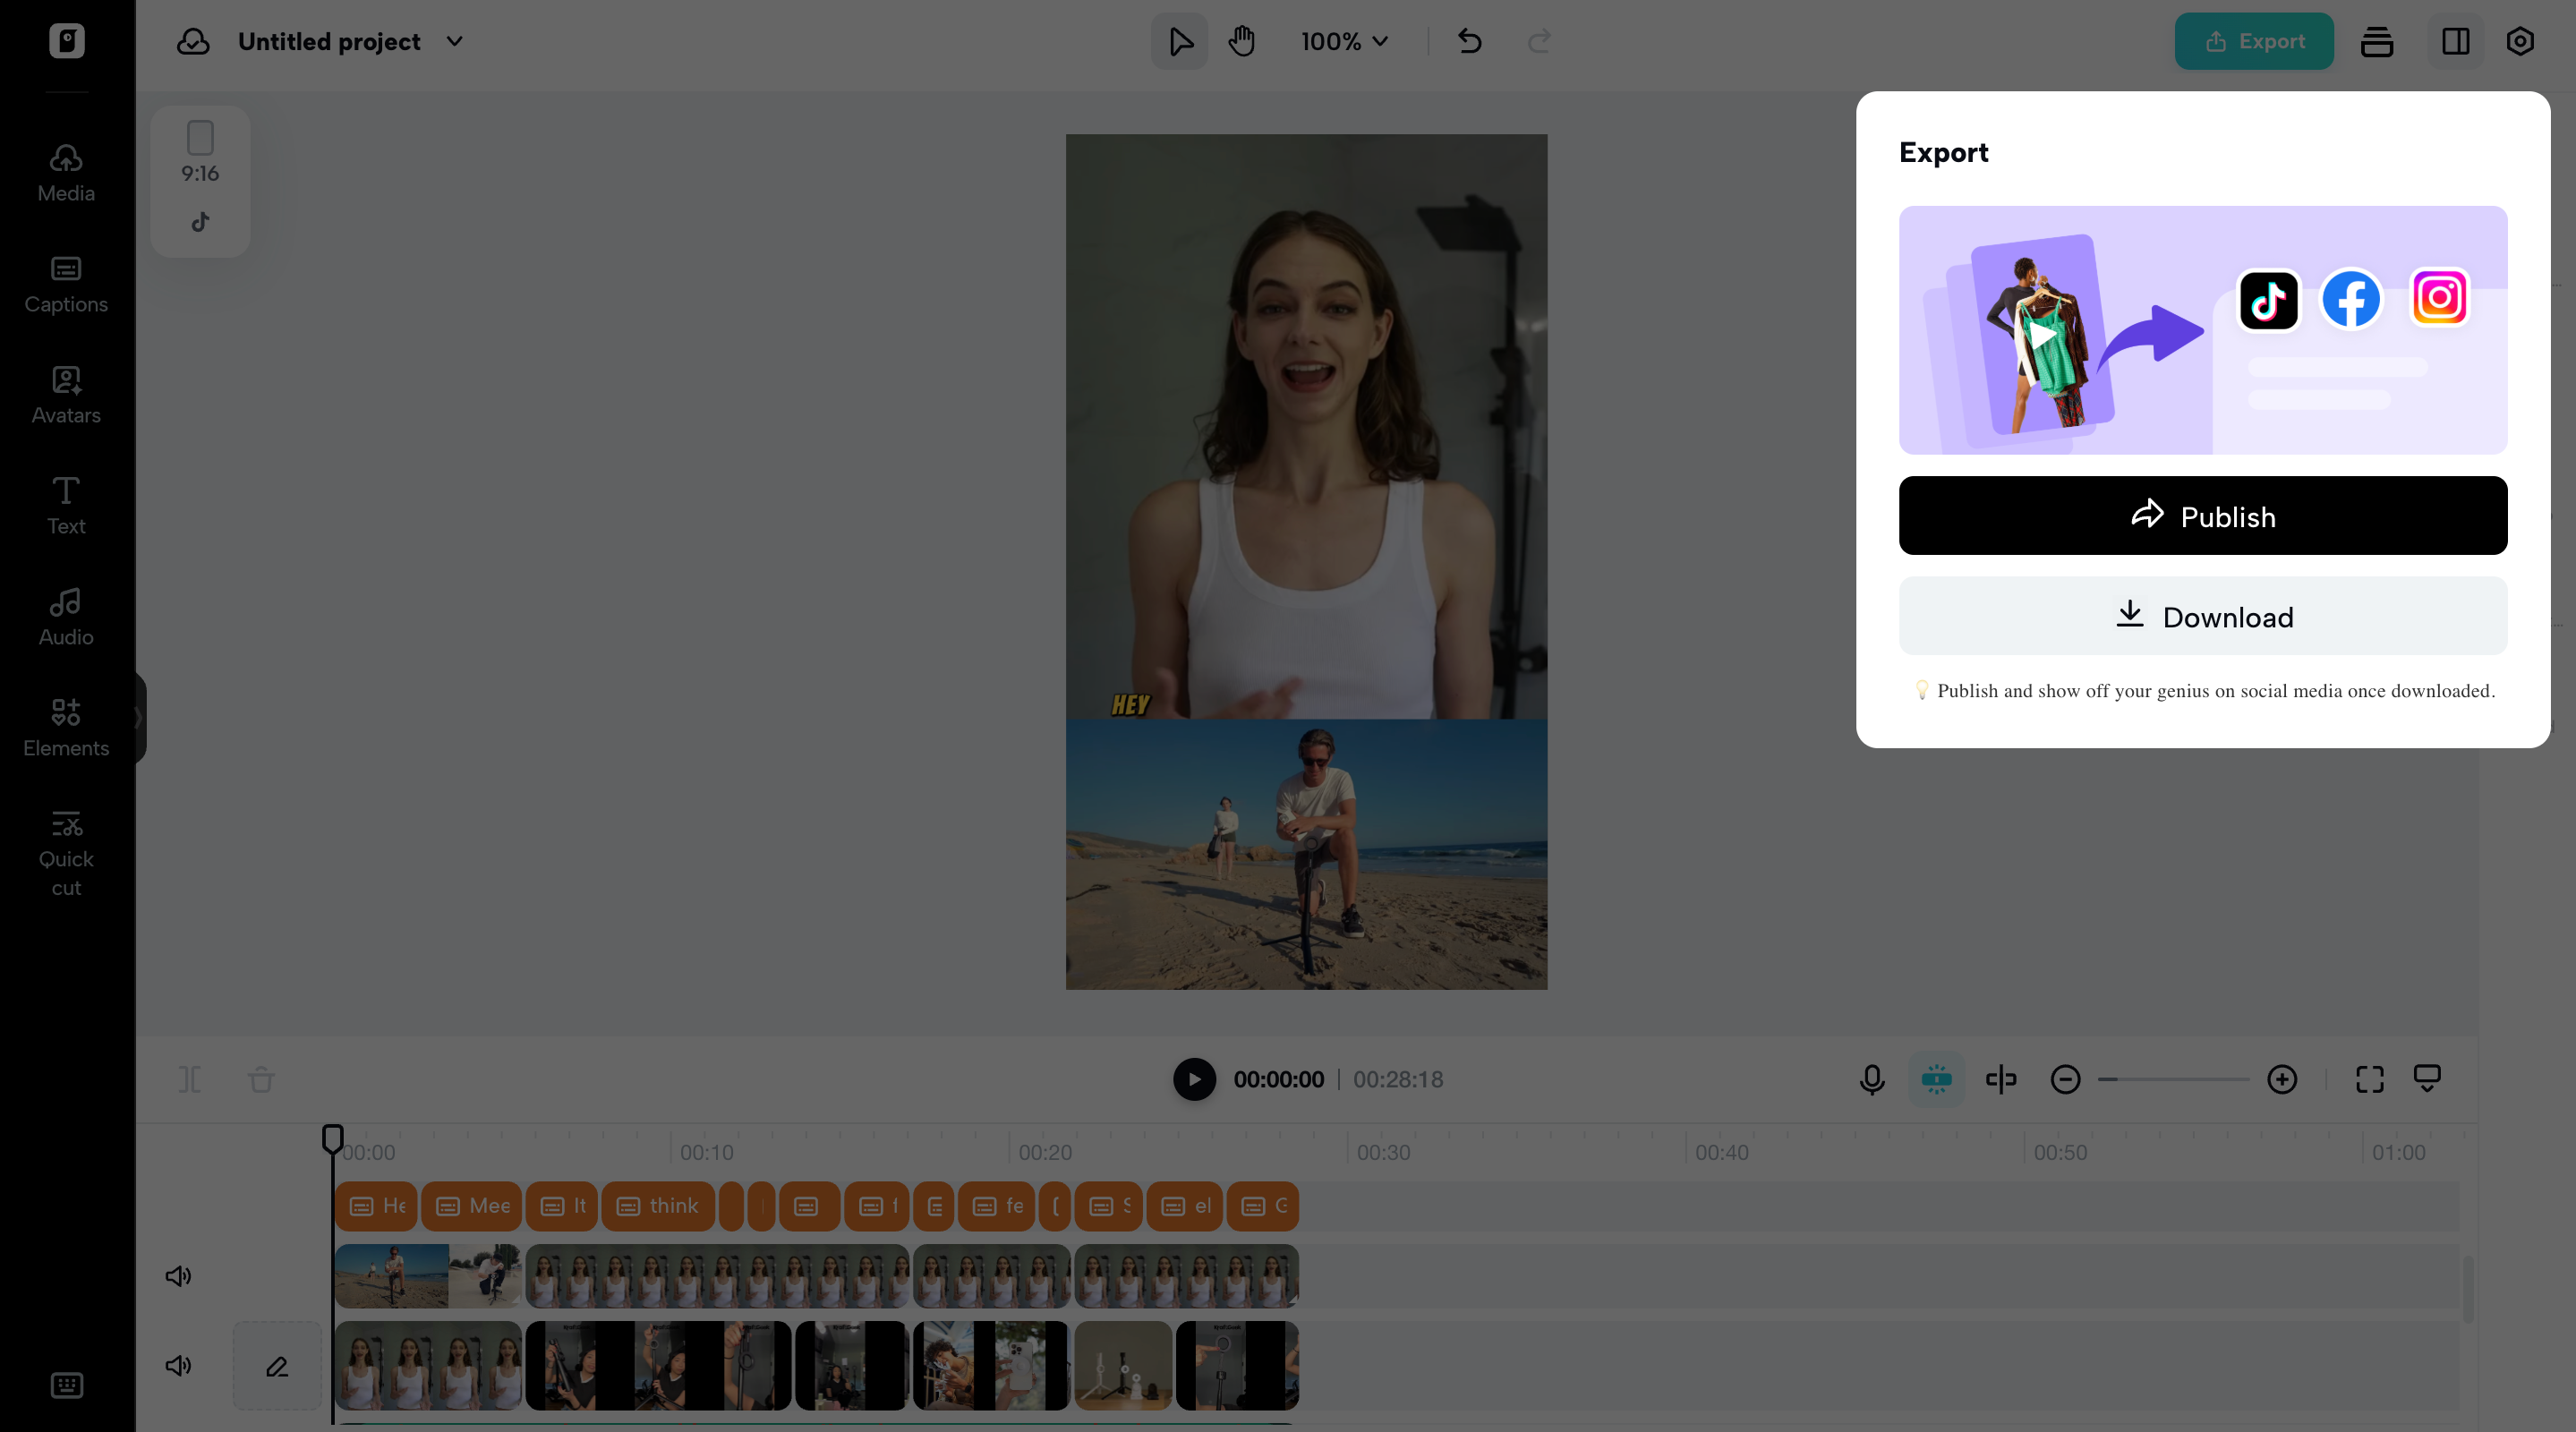Viewport: 2576px width, 1432px height.
Task: Expand the collapsed left panel arrow
Action: (x=139, y=717)
